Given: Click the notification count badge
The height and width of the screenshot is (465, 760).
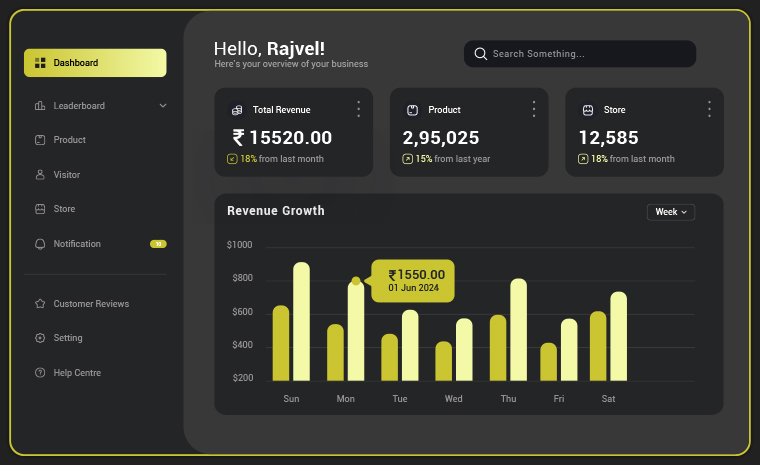Looking at the screenshot, I should point(158,244).
